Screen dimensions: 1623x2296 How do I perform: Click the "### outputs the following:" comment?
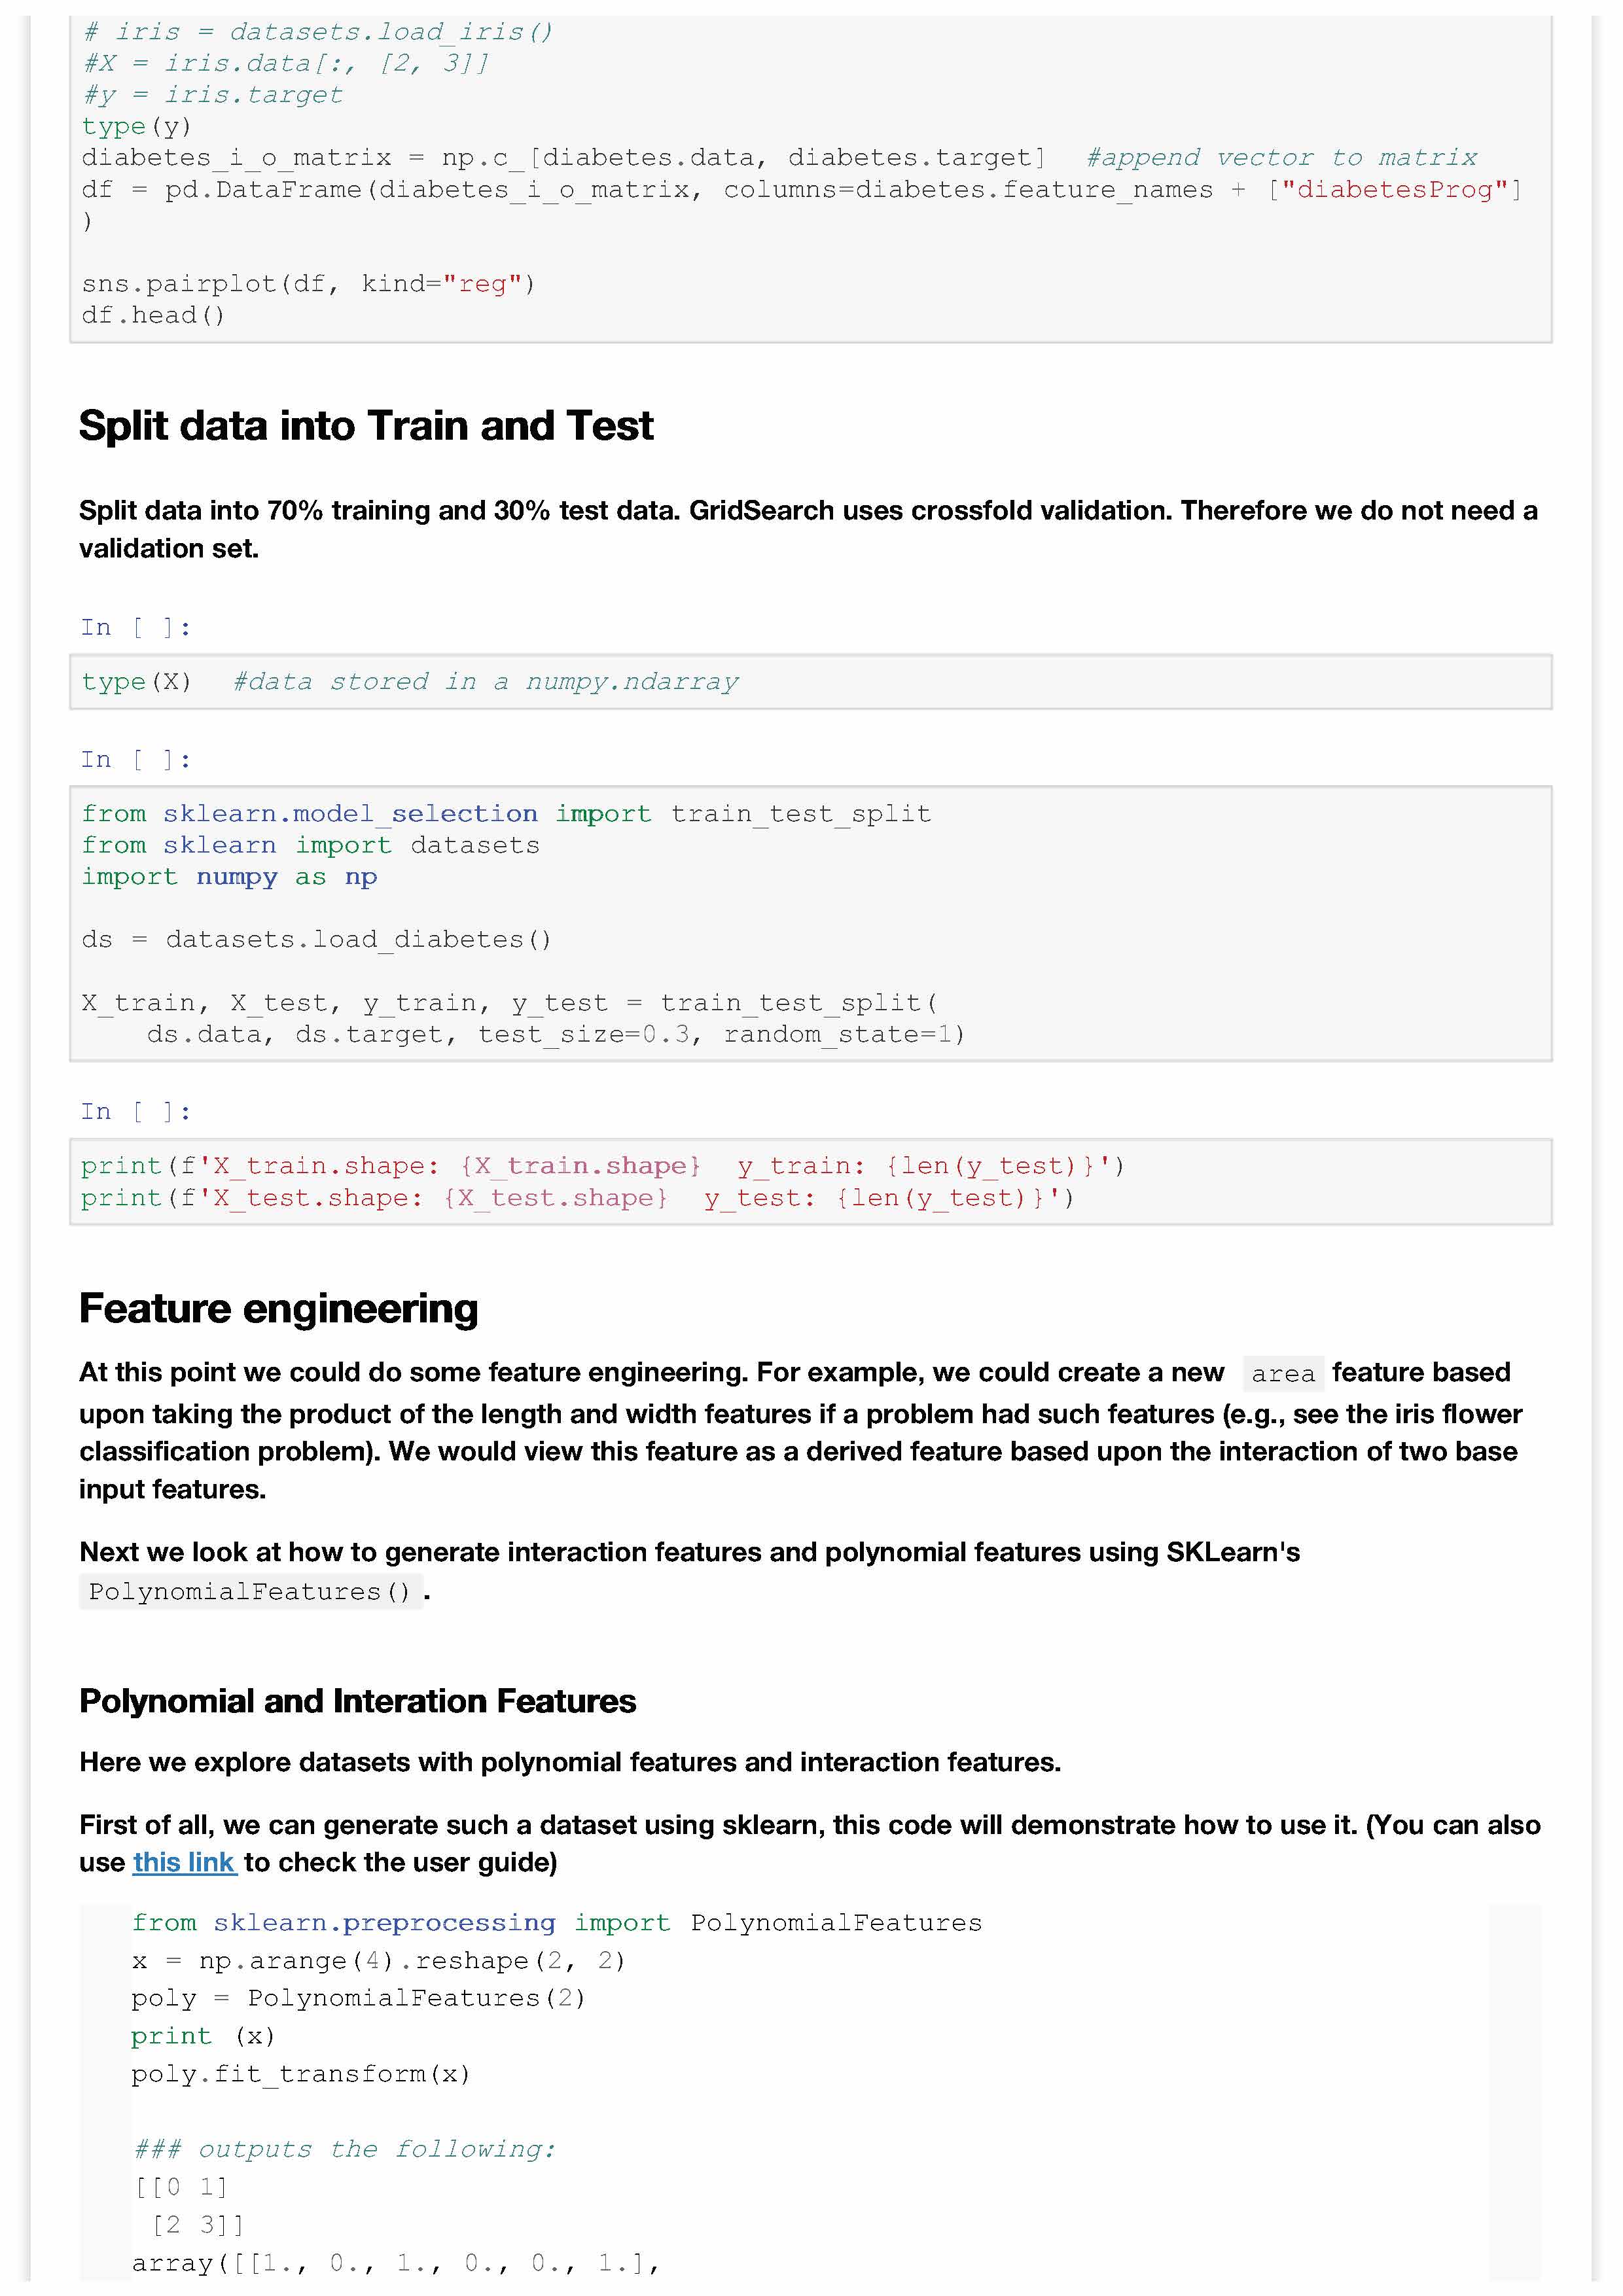click(345, 2149)
